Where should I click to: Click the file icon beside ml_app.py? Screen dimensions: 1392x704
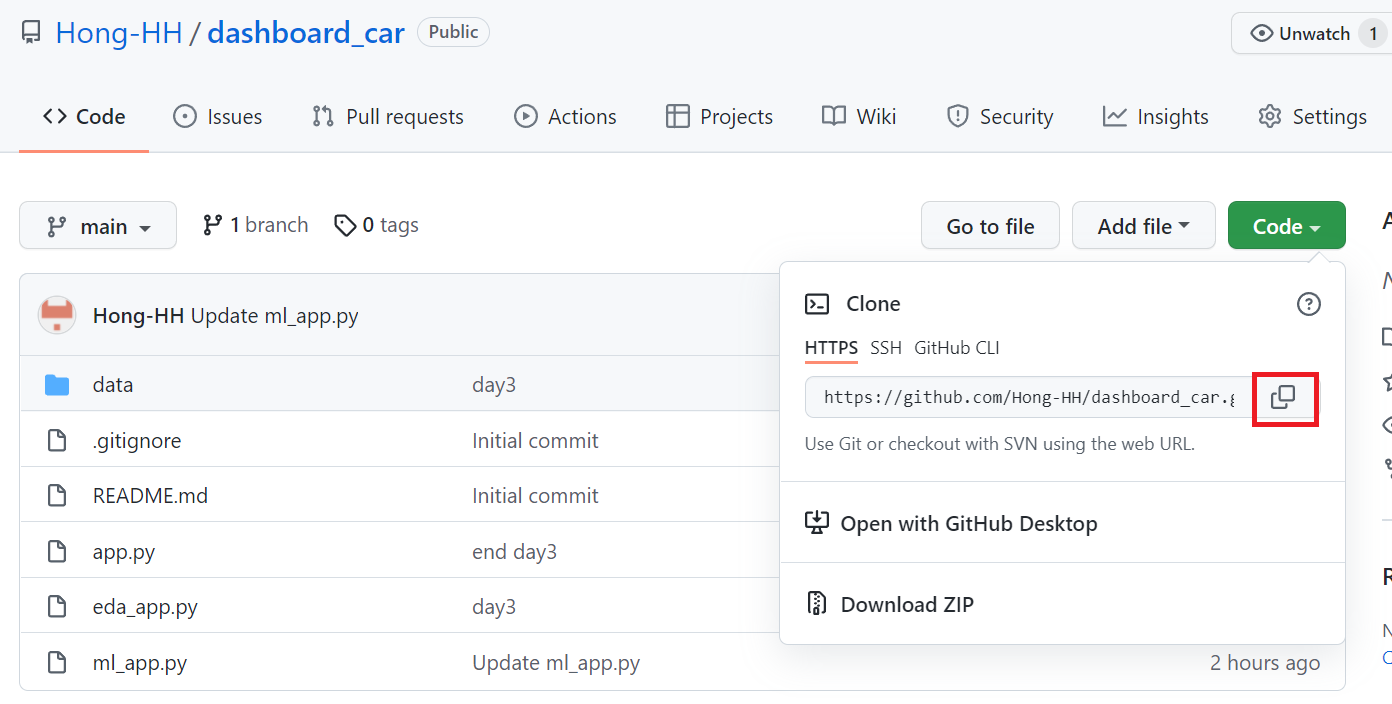coord(57,662)
